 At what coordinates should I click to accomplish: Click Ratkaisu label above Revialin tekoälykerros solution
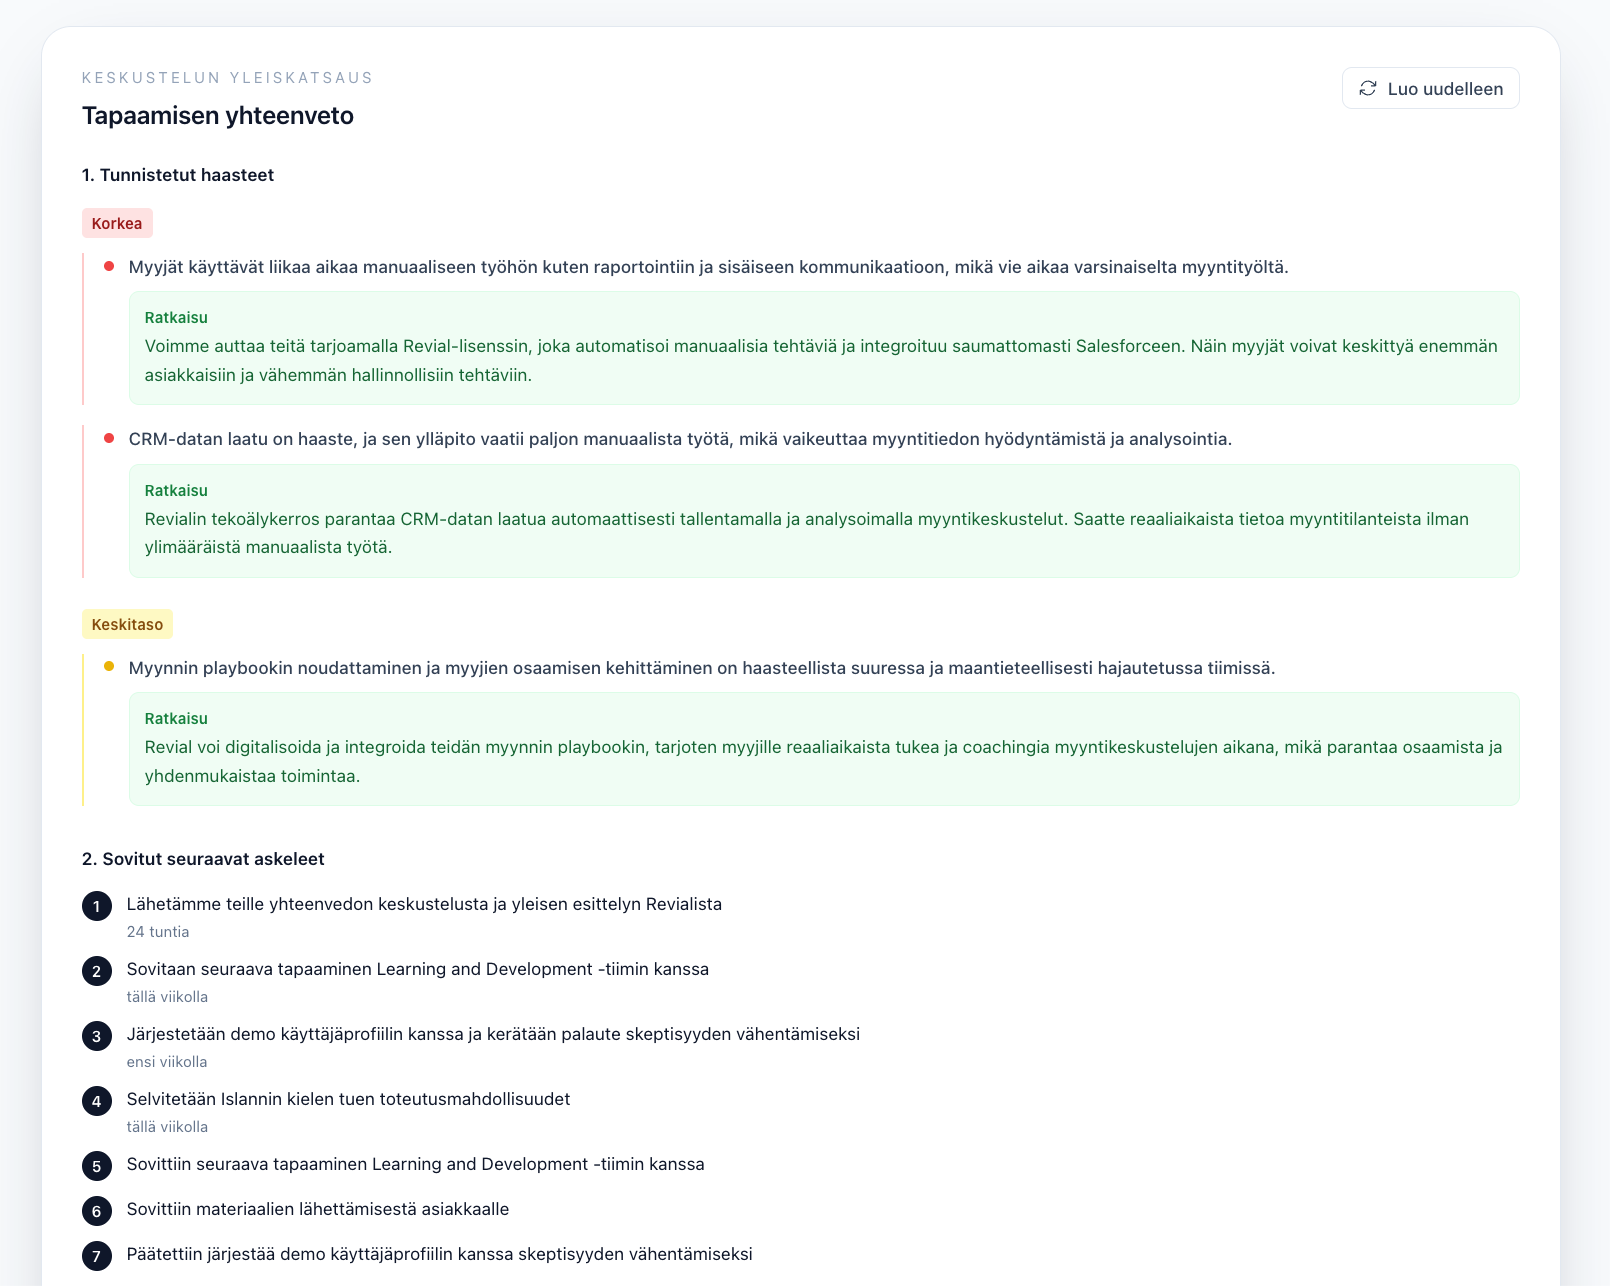coord(176,491)
